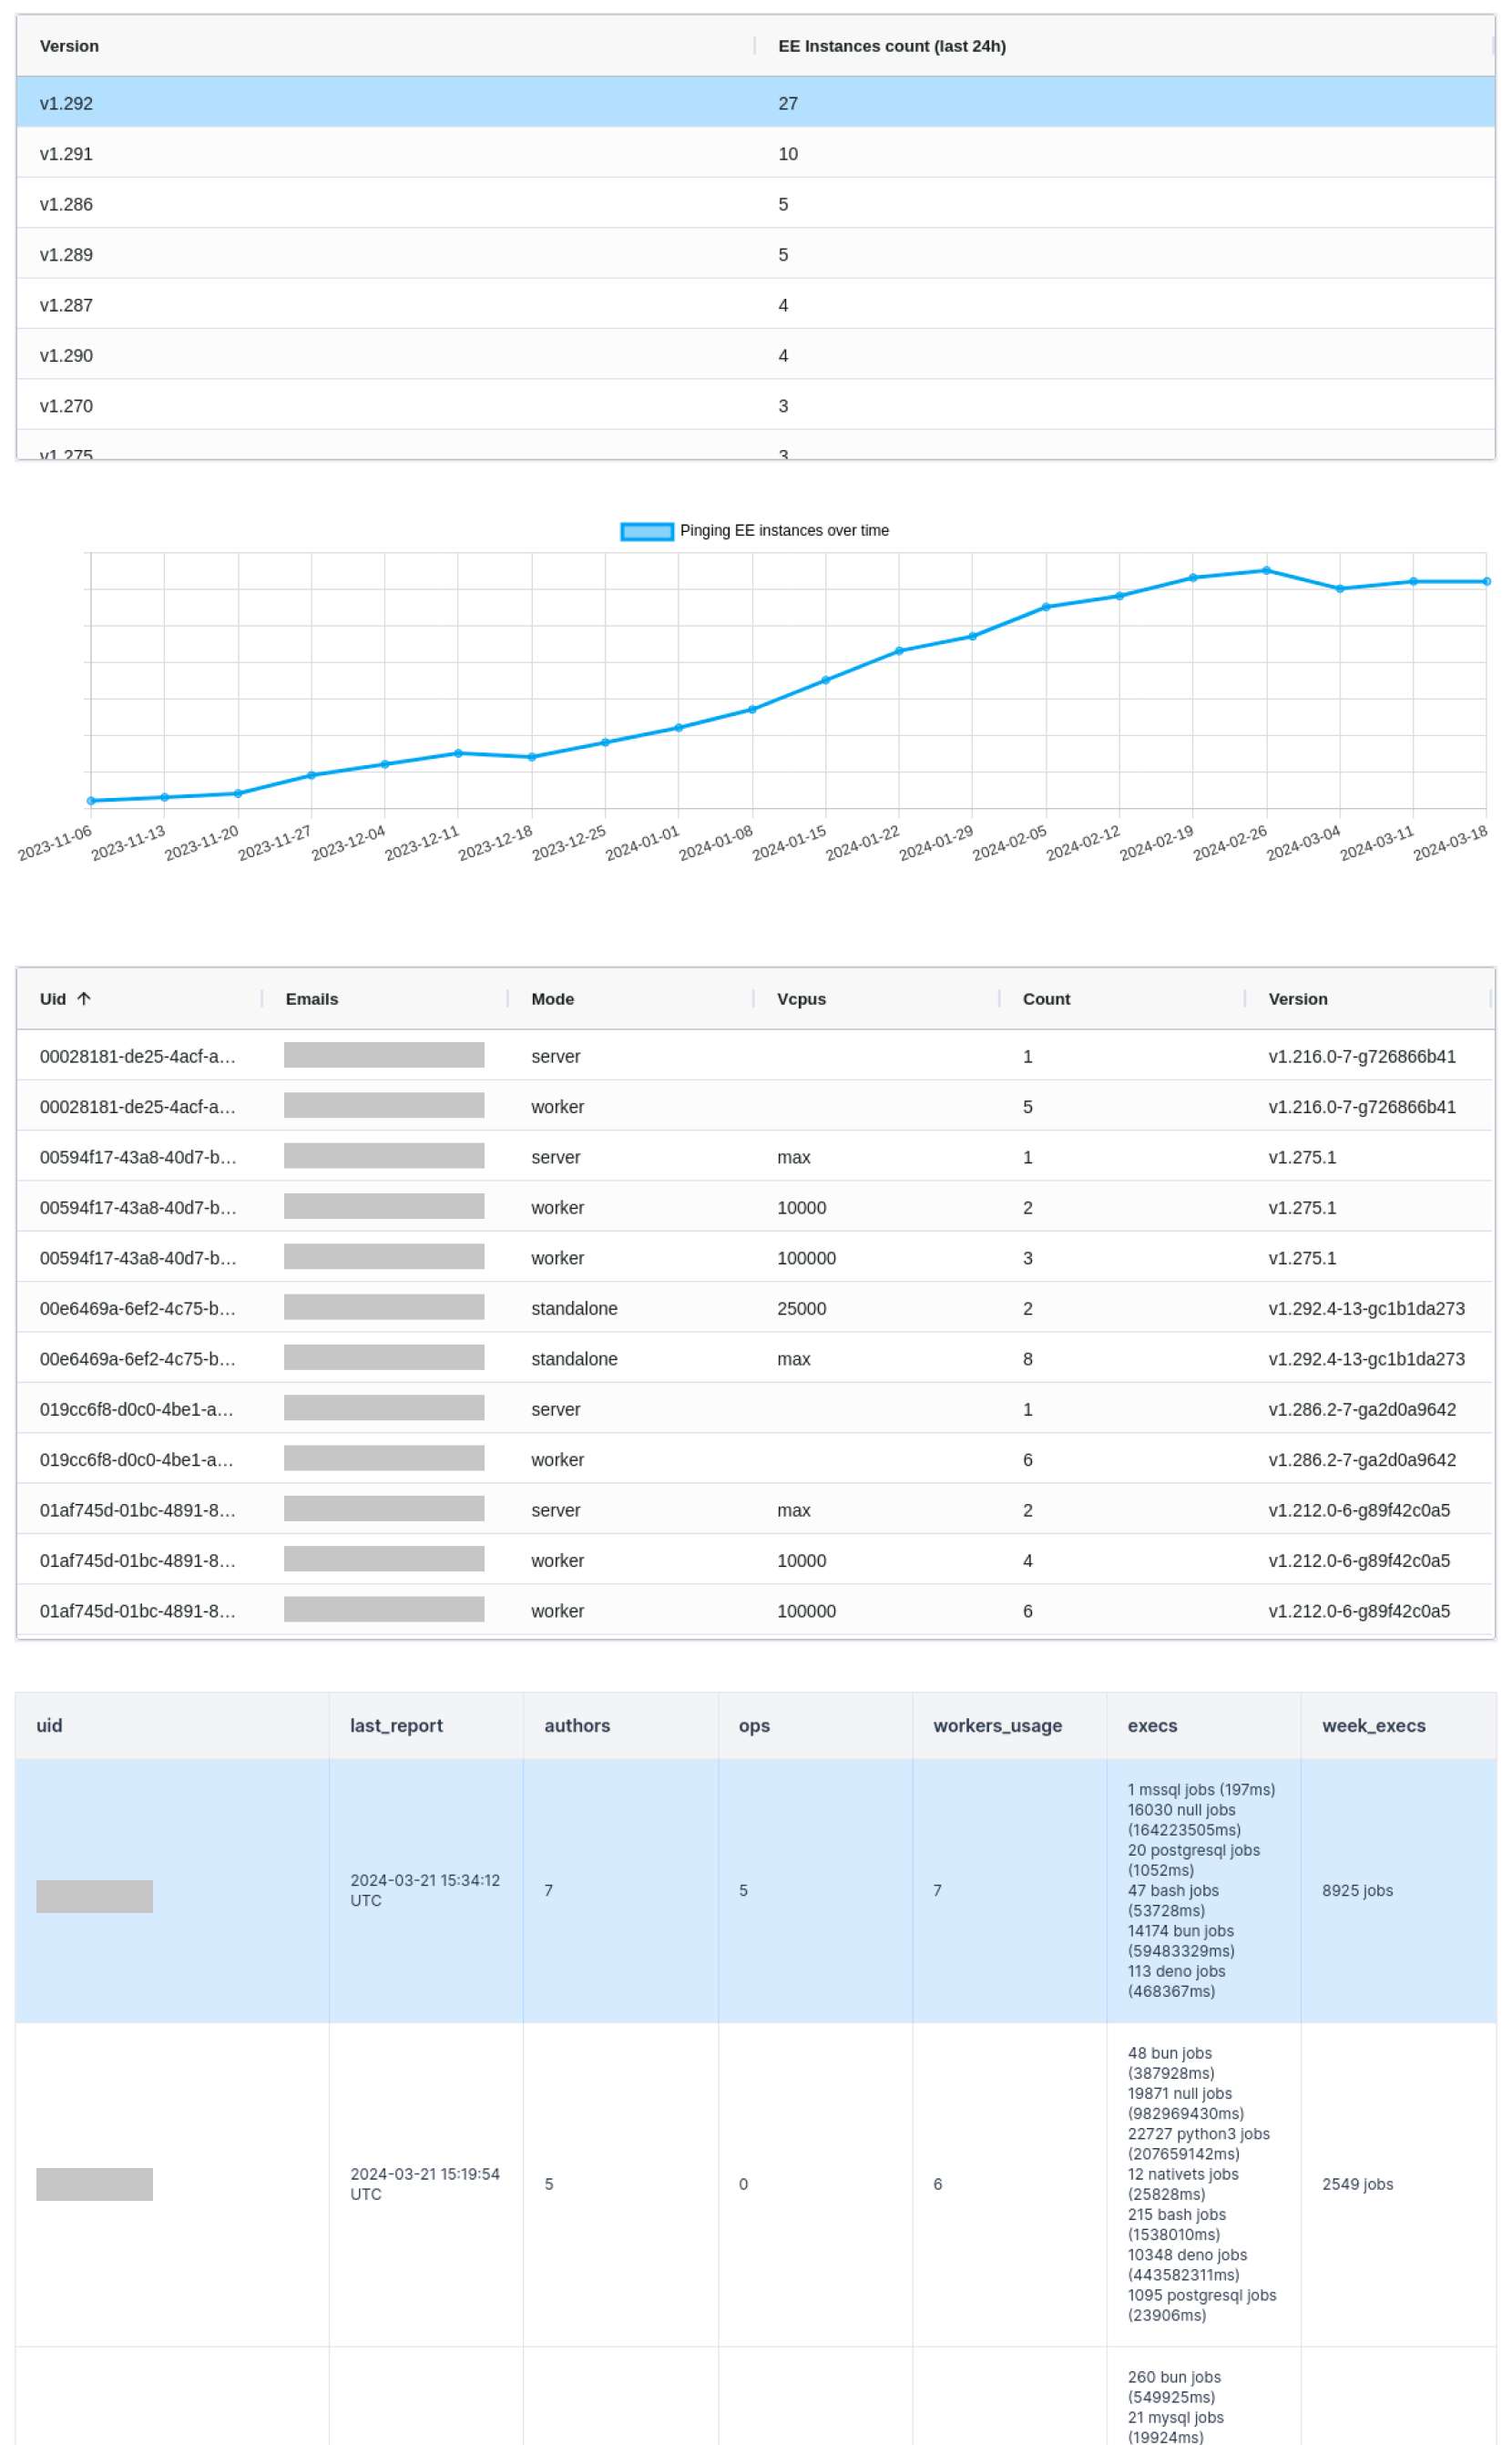The height and width of the screenshot is (2445, 1512).
Task: Select the standalone row with 25000 vcpus
Action: 700,1308
